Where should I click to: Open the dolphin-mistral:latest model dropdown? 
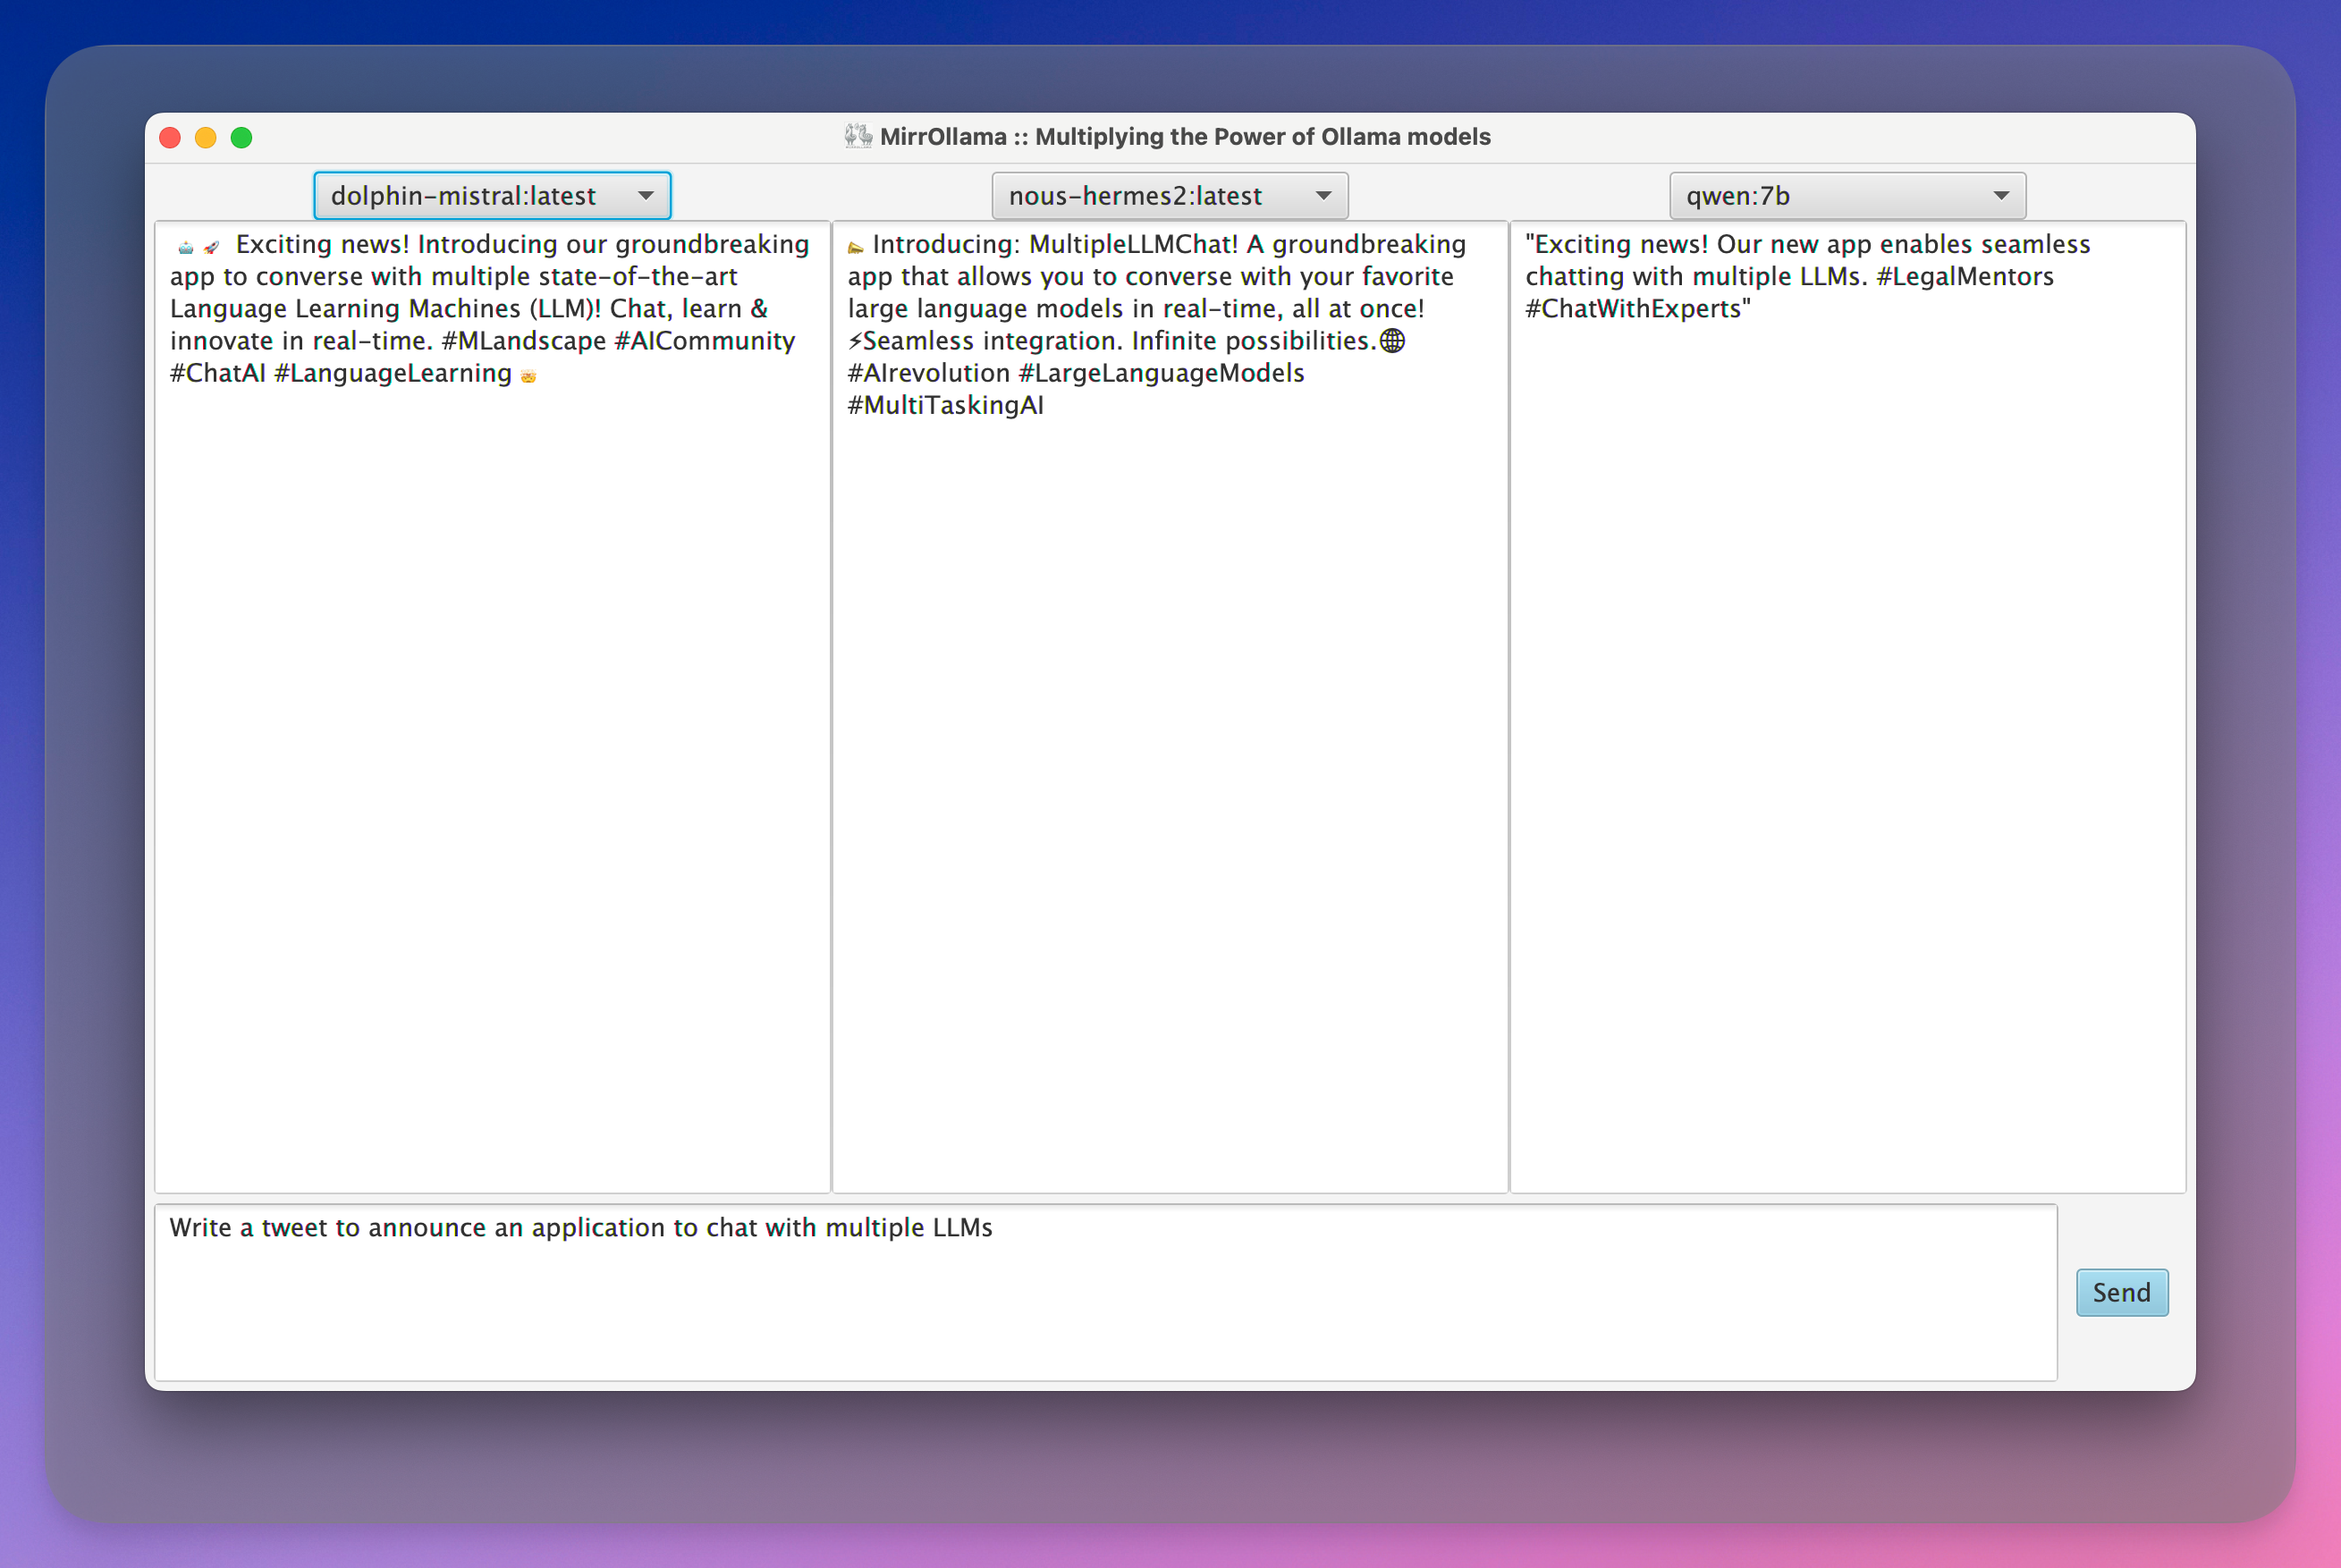(x=492, y=196)
